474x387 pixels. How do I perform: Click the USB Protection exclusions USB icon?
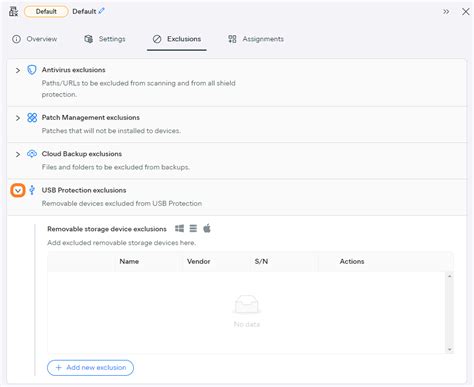(32, 190)
